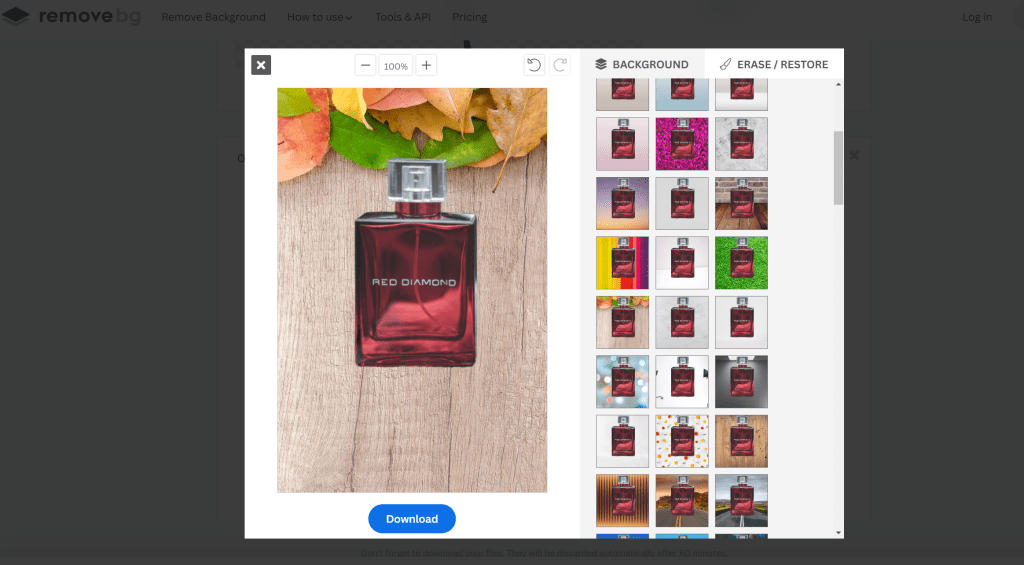The height and width of the screenshot is (565, 1024).
Task: Click the blue Download button
Action: coord(411,519)
